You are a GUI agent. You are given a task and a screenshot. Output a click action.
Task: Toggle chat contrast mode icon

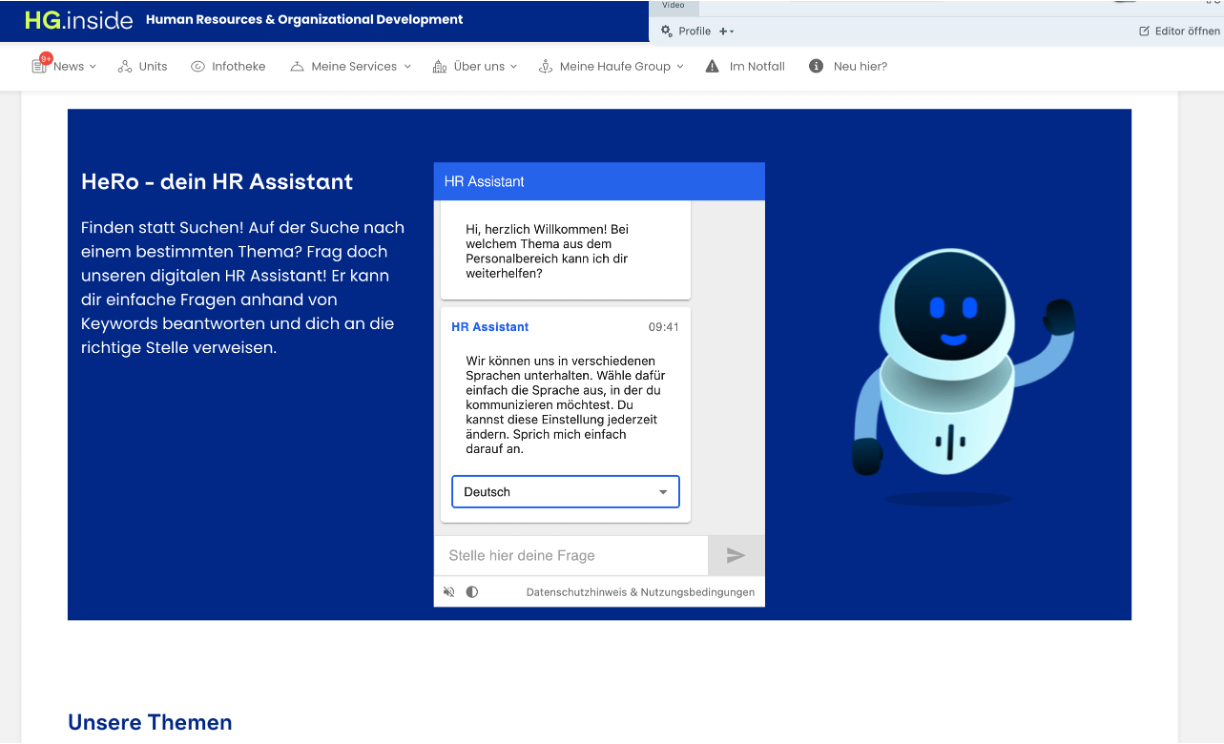tap(472, 592)
